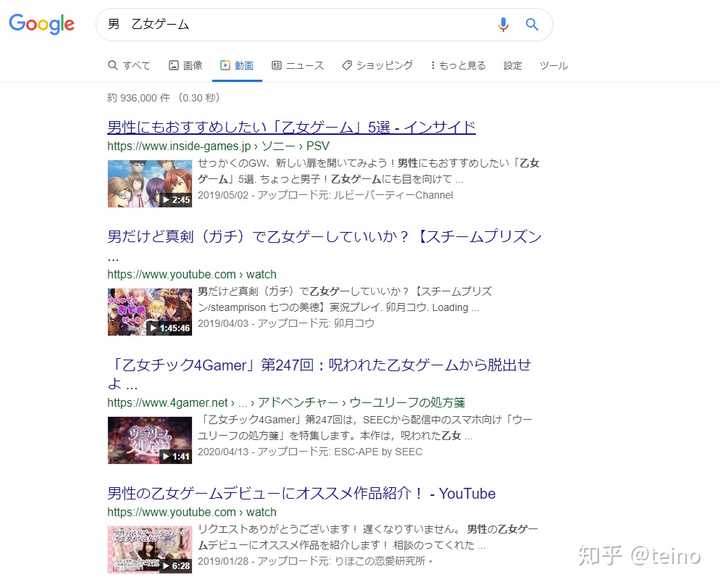Click the search box containing 男 乙女ゲーム
Image resolution: width=720 pixels, height=585 pixels.
coord(324,24)
